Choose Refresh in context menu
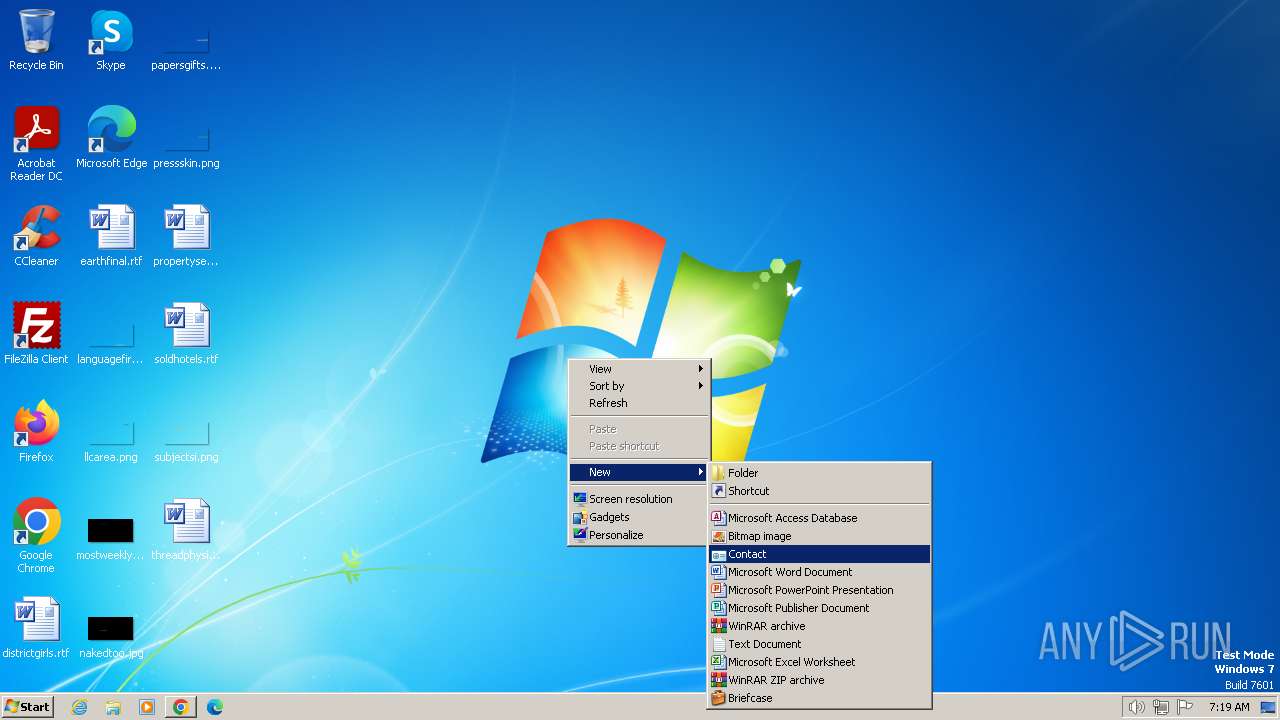Image resolution: width=1280 pixels, height=720 pixels. click(x=640, y=403)
